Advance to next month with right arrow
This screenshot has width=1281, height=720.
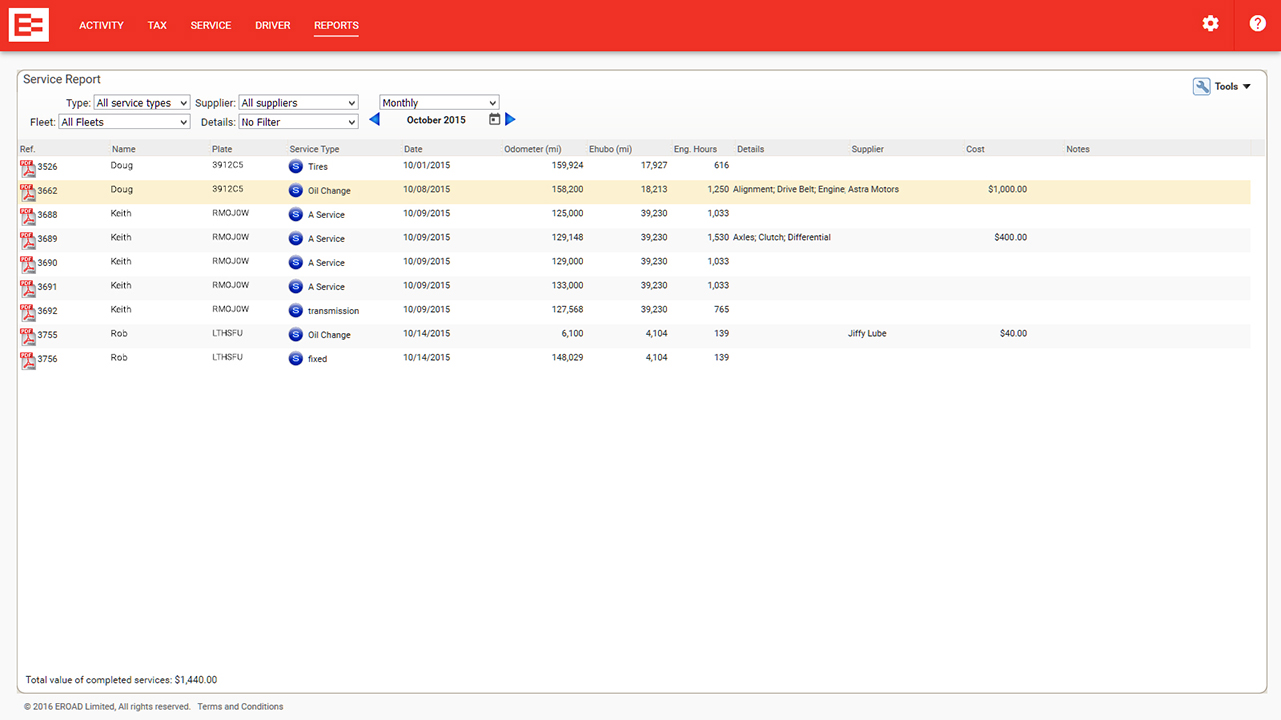coord(510,120)
